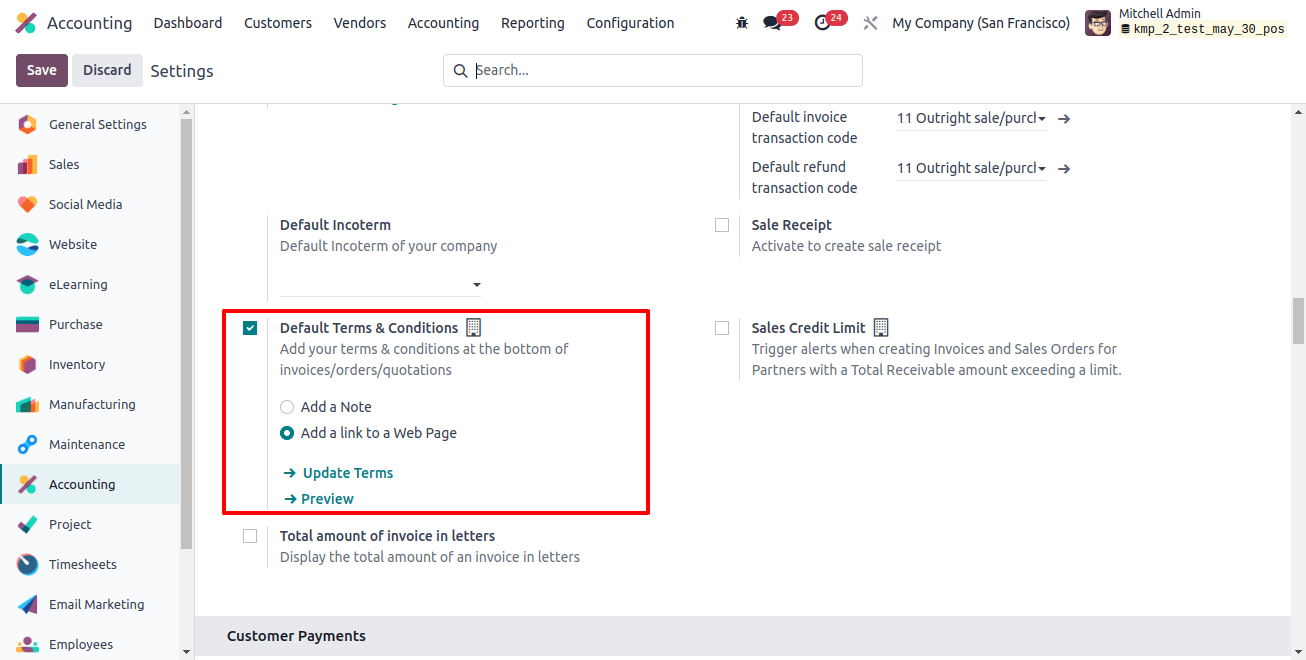Click the Update Terms link

(x=338, y=473)
